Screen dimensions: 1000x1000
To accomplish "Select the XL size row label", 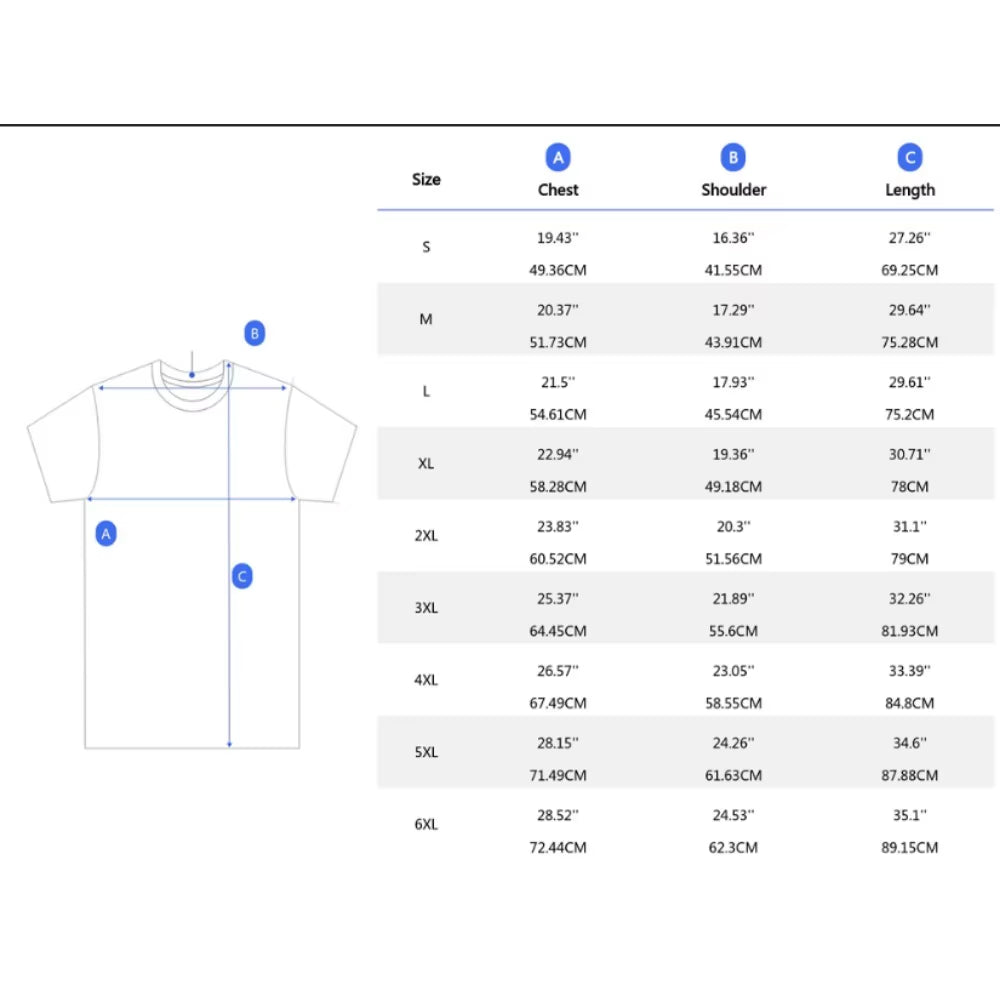I will [x=426, y=464].
